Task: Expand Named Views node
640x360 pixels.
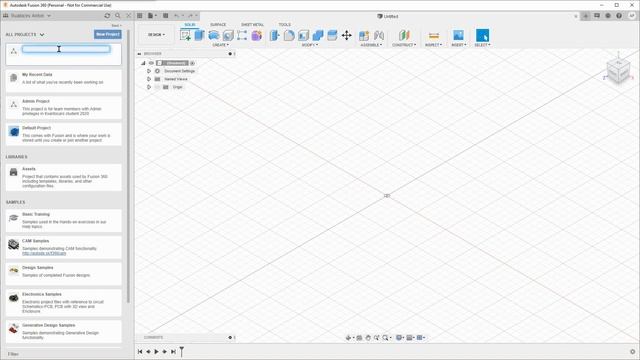Action: coord(149,79)
